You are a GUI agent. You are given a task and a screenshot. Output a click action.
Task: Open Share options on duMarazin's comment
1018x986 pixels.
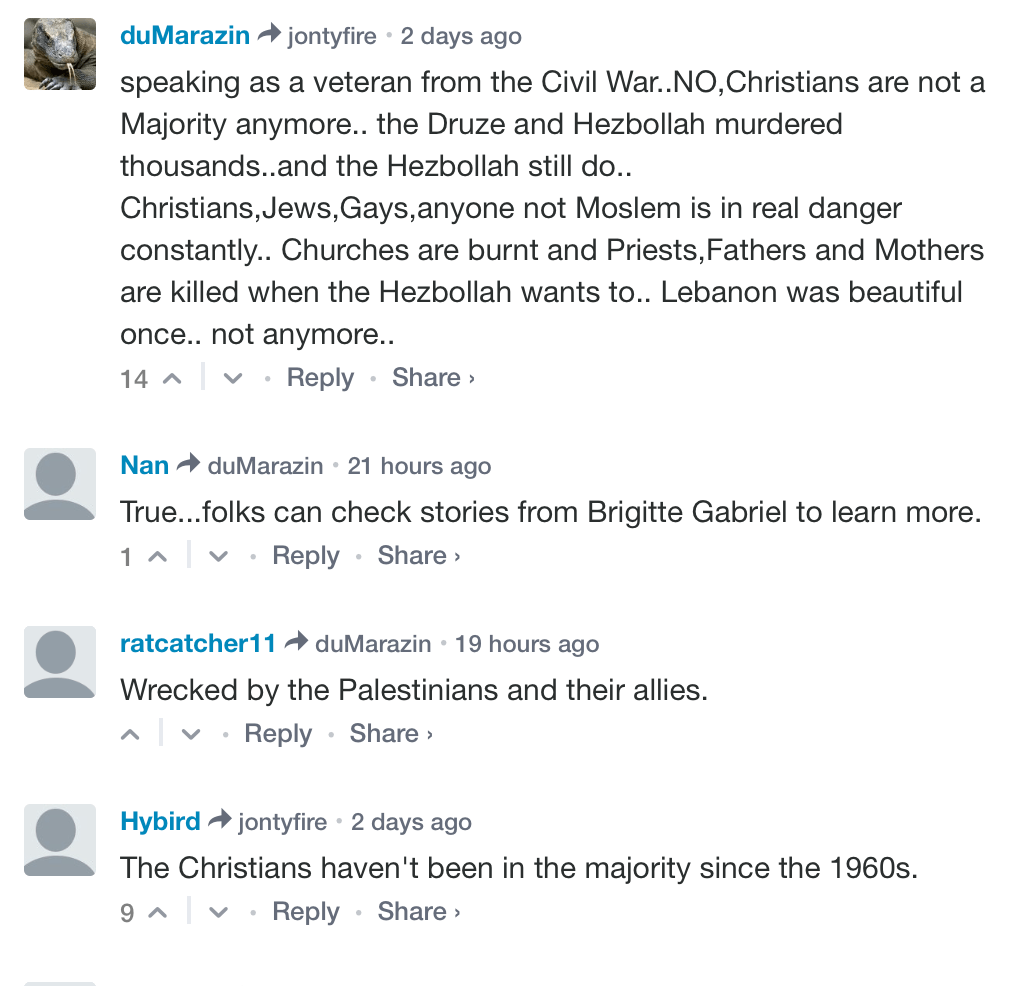pos(432,378)
